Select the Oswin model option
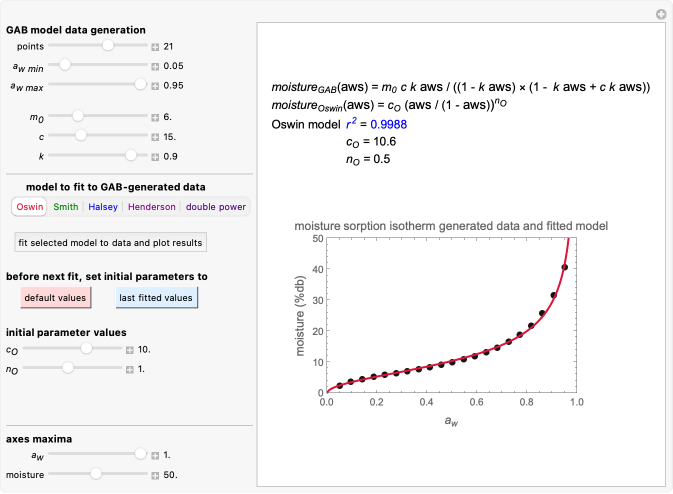Screen dimensions: 673x494 (x=30, y=207)
